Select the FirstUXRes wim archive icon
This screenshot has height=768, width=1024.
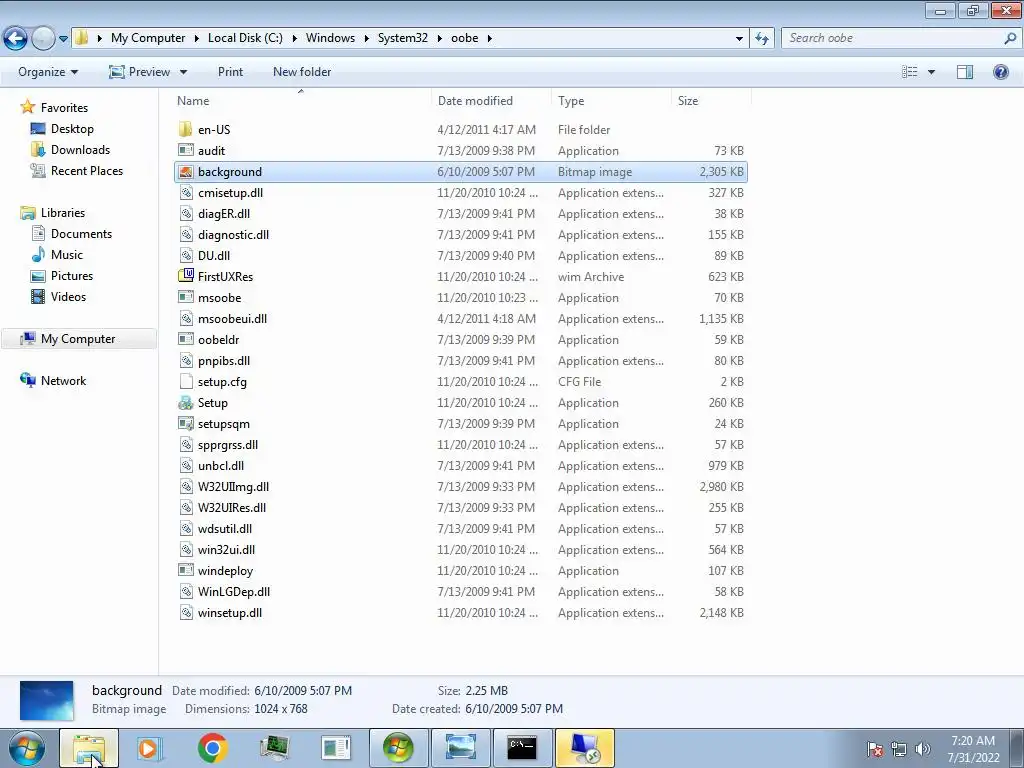[185, 276]
